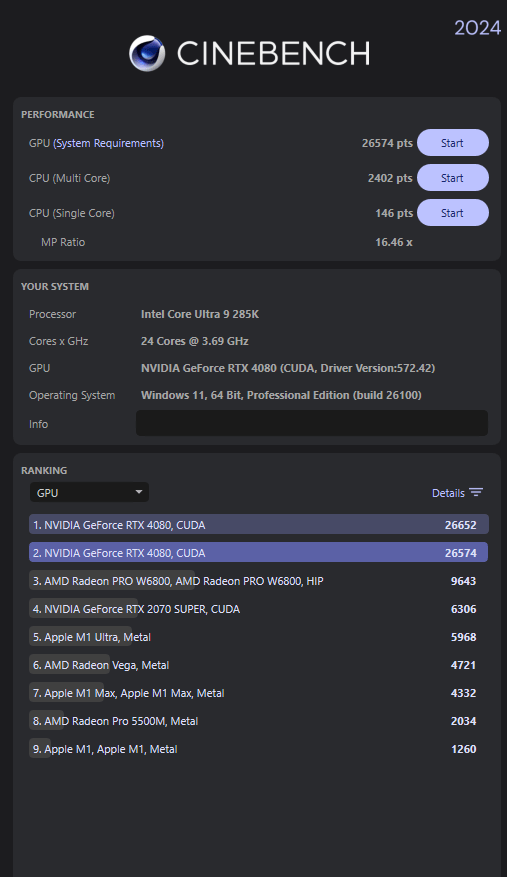This screenshot has height=877, width=507.
Task: Click the Info text field
Action: click(312, 423)
